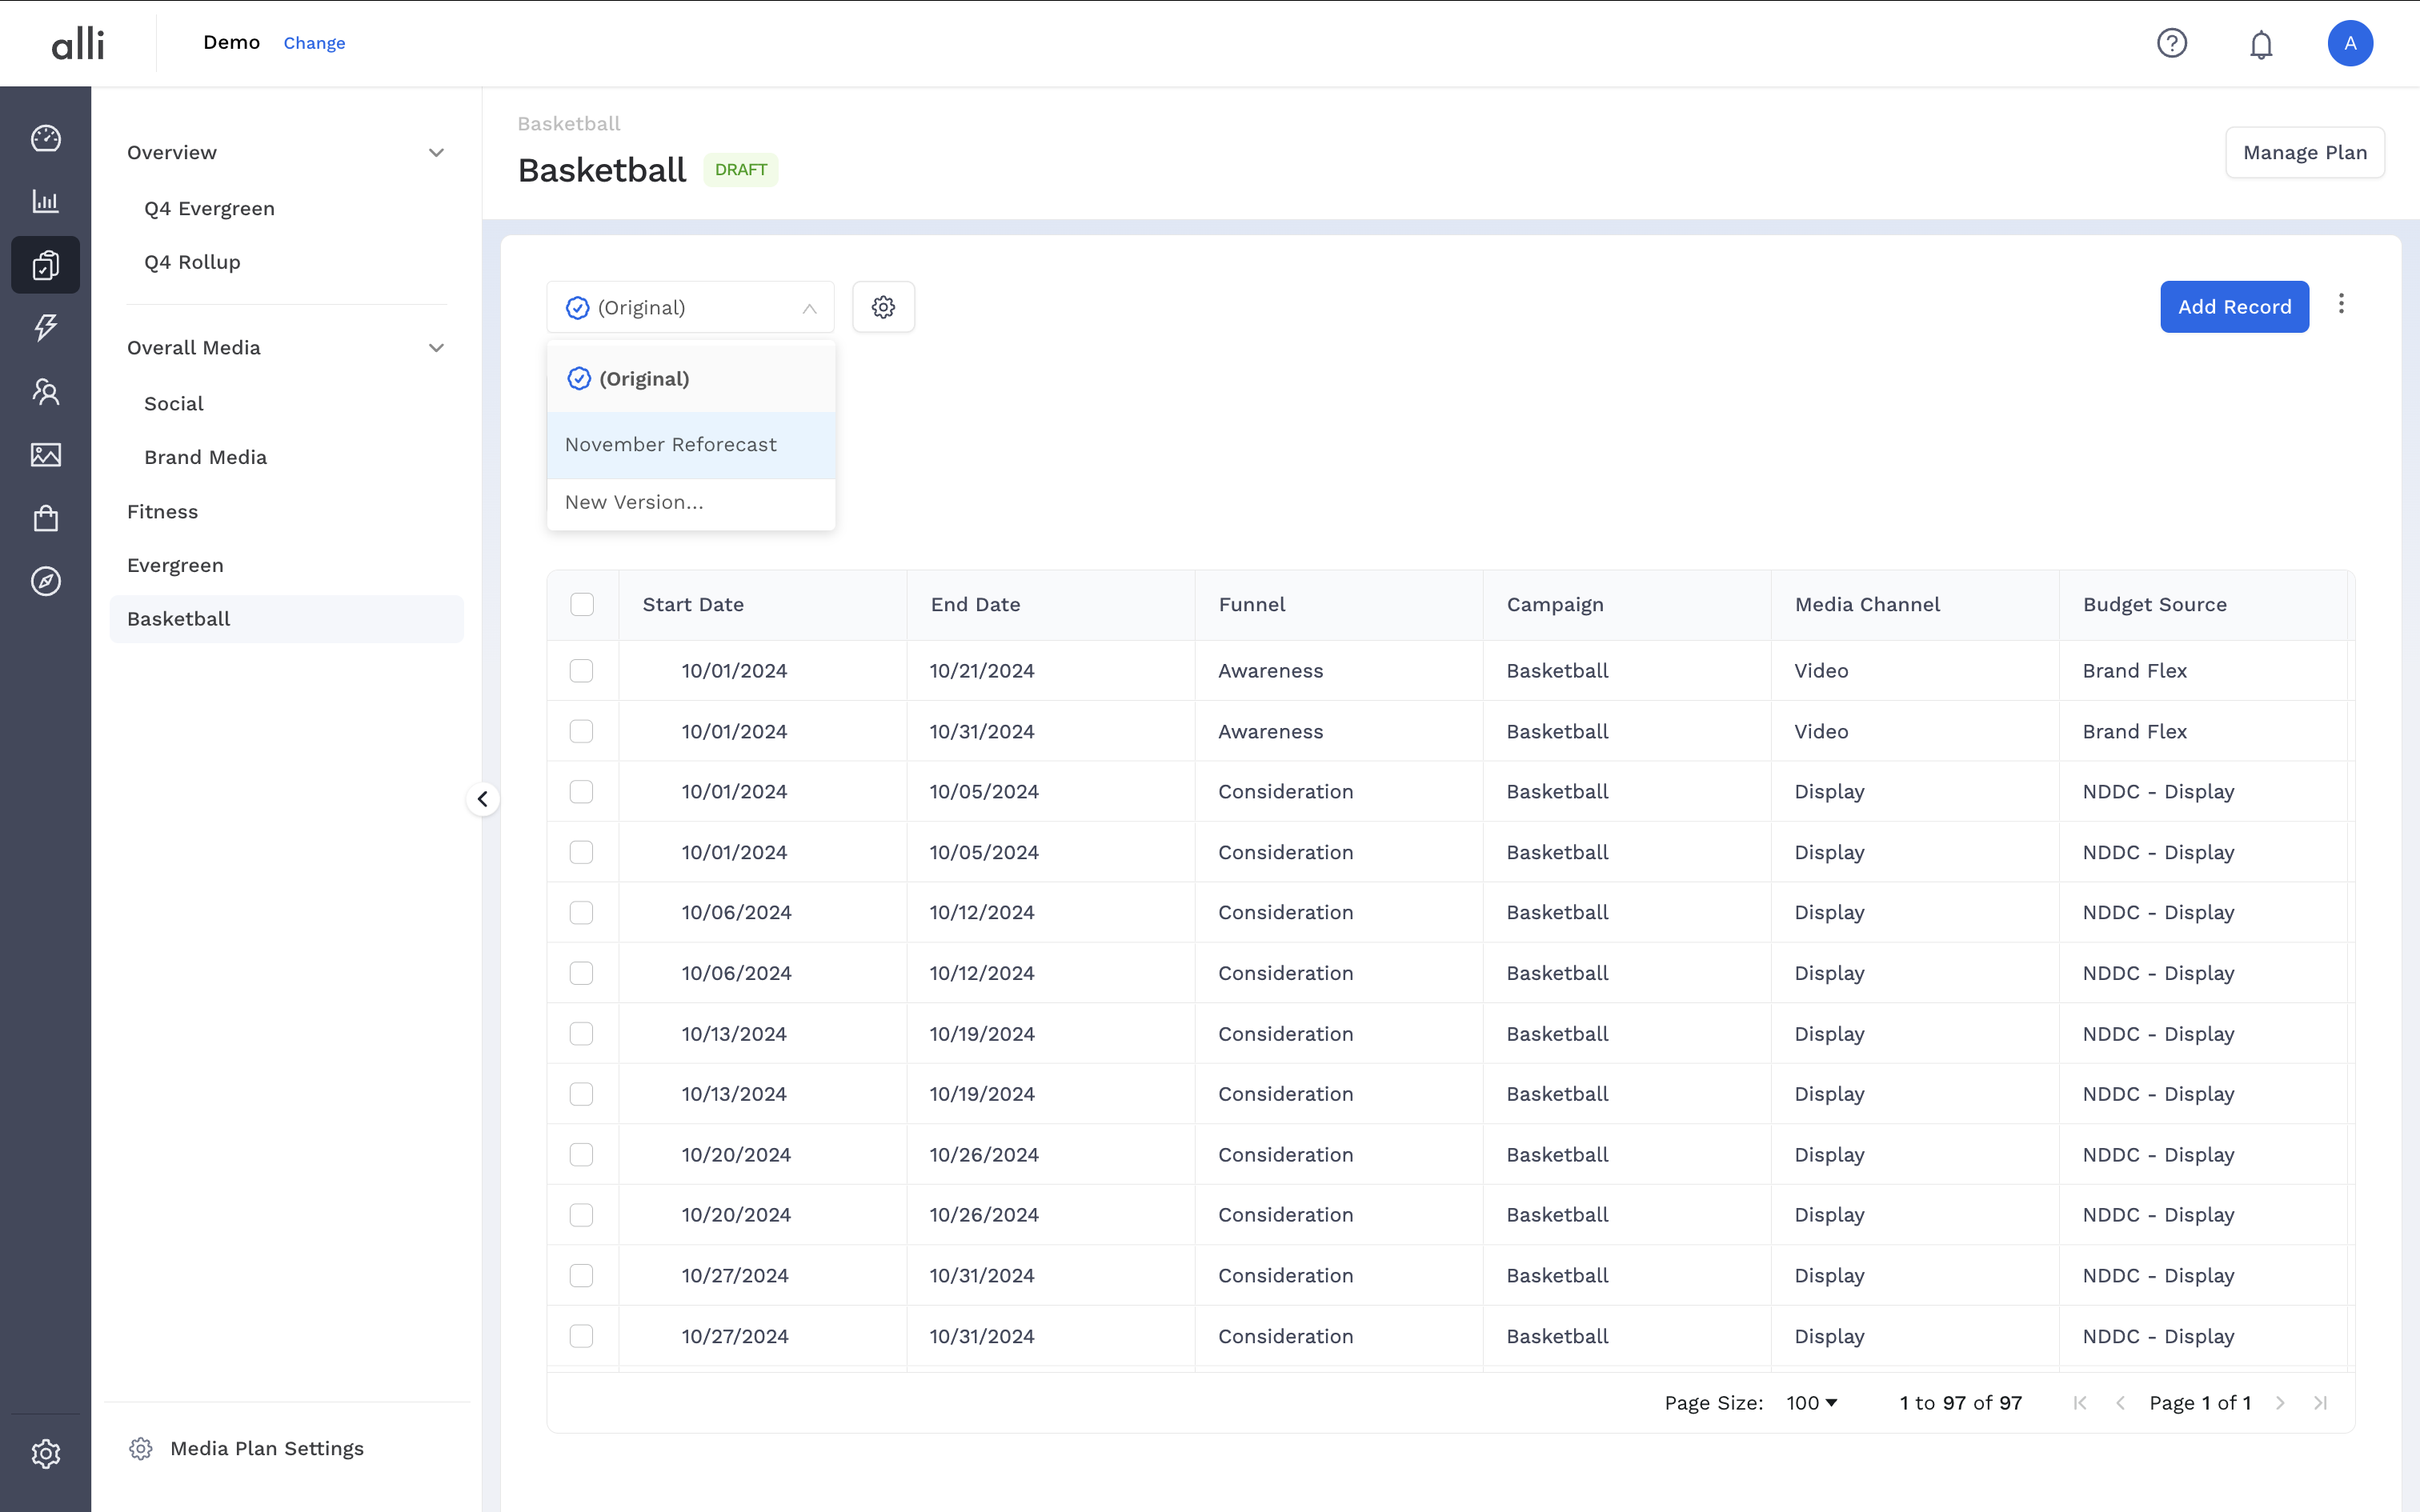This screenshot has height=1512, width=2420.
Task: Toggle the select-all header checkbox
Action: [x=582, y=604]
